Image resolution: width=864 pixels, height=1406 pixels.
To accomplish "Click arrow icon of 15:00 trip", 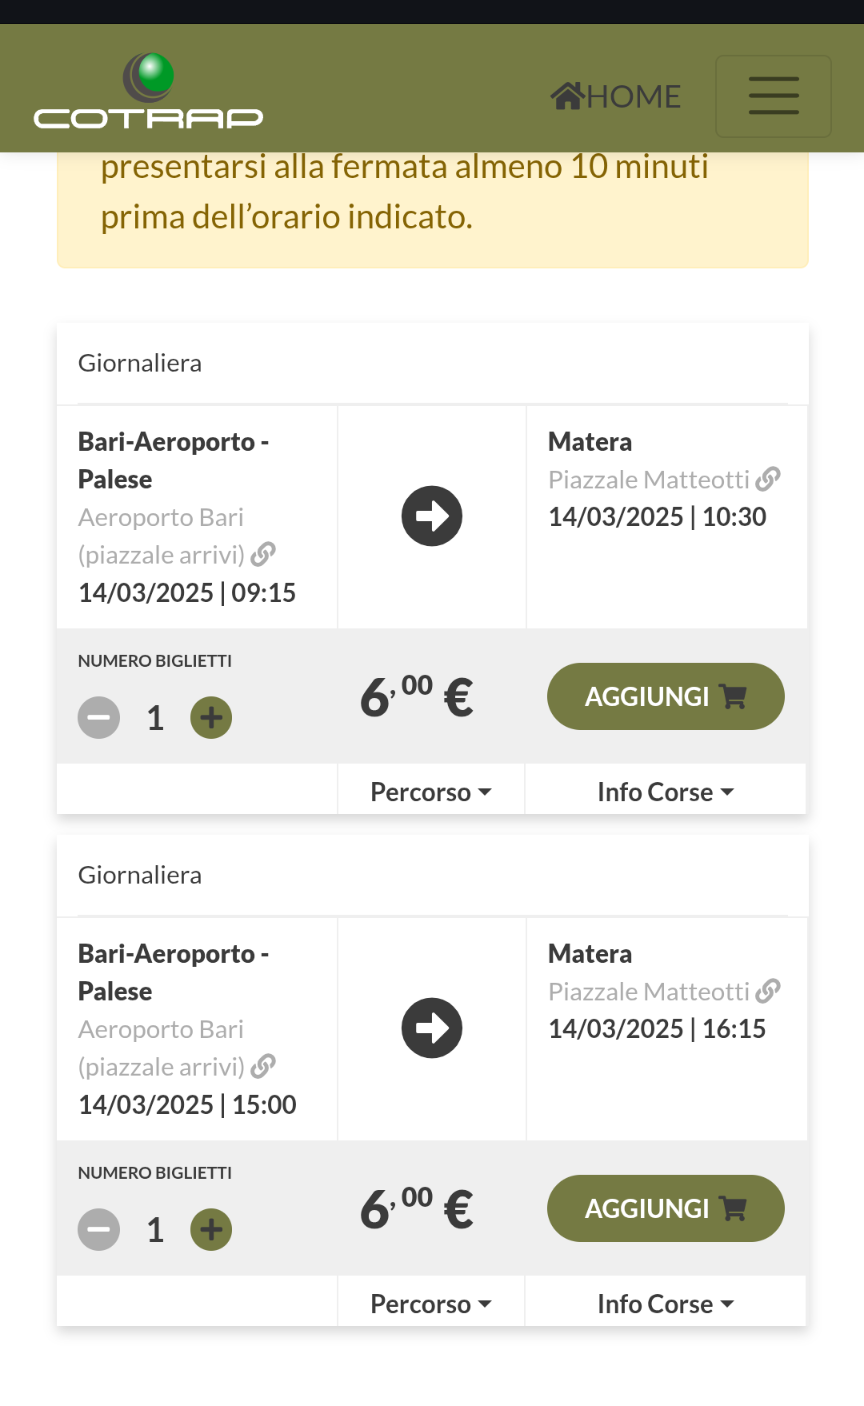I will (432, 1028).
